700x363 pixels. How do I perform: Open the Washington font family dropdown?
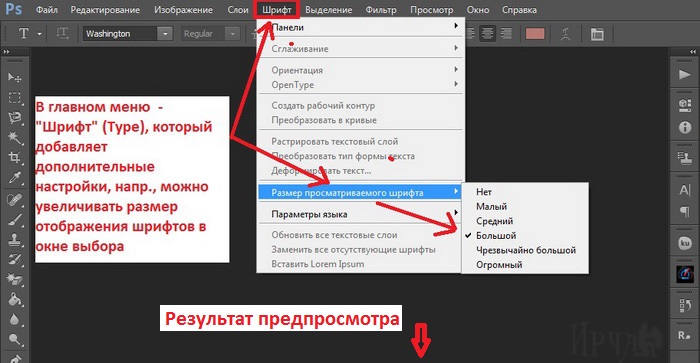[x=165, y=33]
